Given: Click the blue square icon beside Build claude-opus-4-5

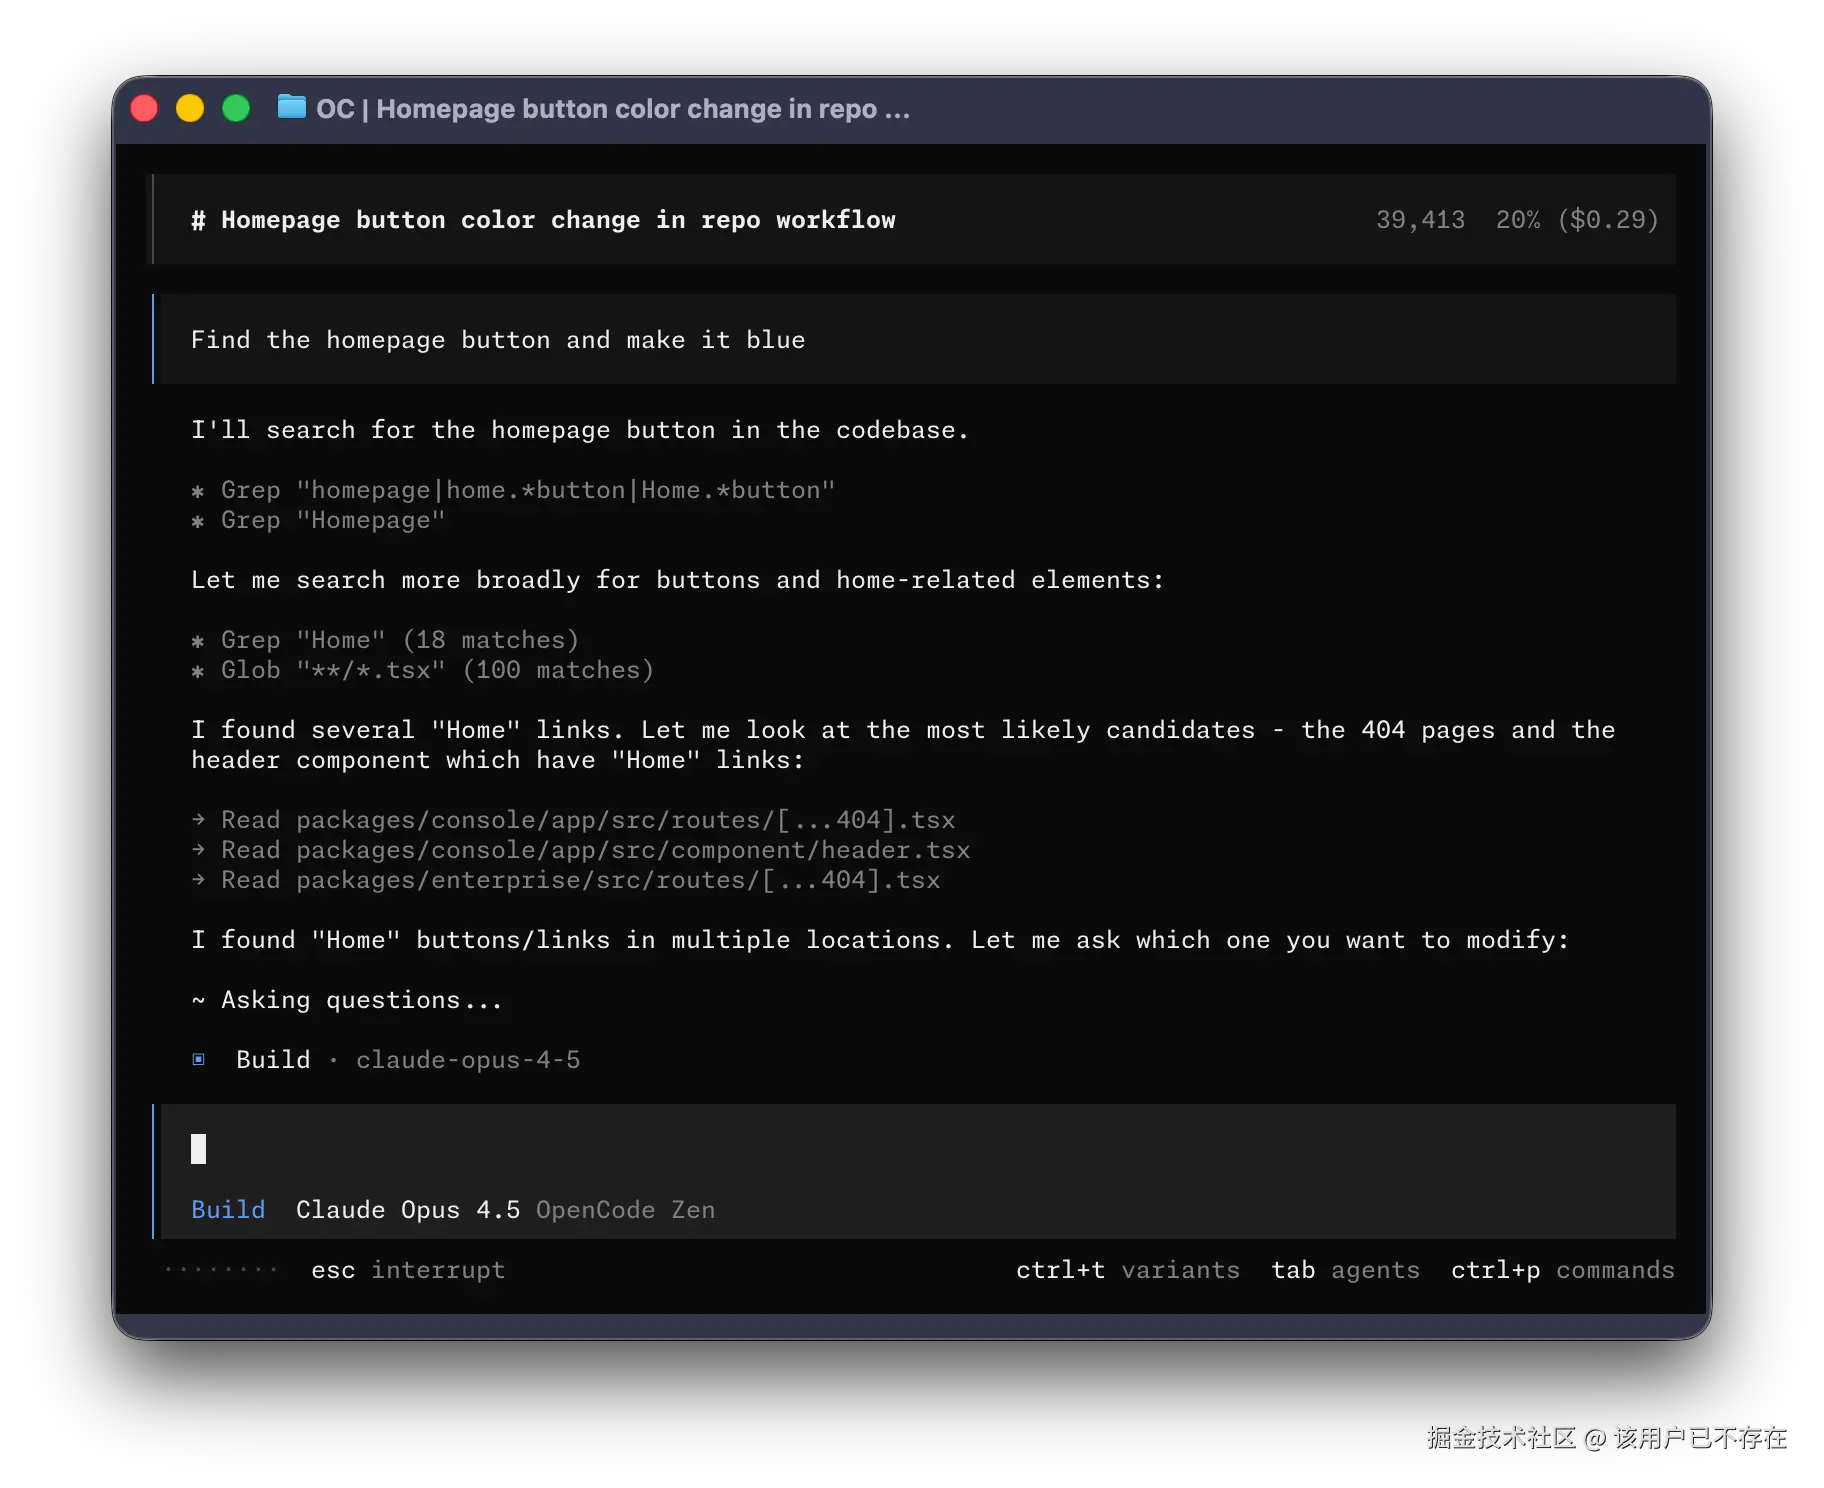Looking at the screenshot, I should coord(199,1059).
